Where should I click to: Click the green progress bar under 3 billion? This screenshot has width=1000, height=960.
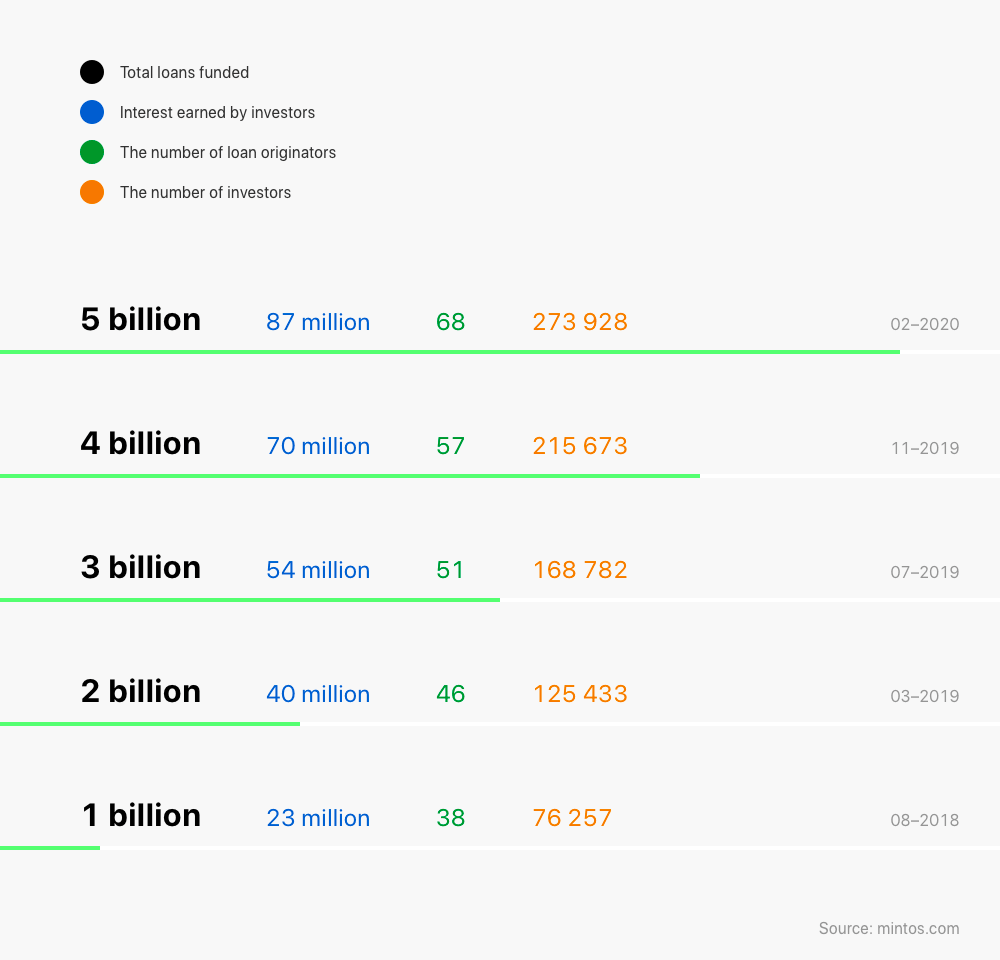click(x=250, y=600)
